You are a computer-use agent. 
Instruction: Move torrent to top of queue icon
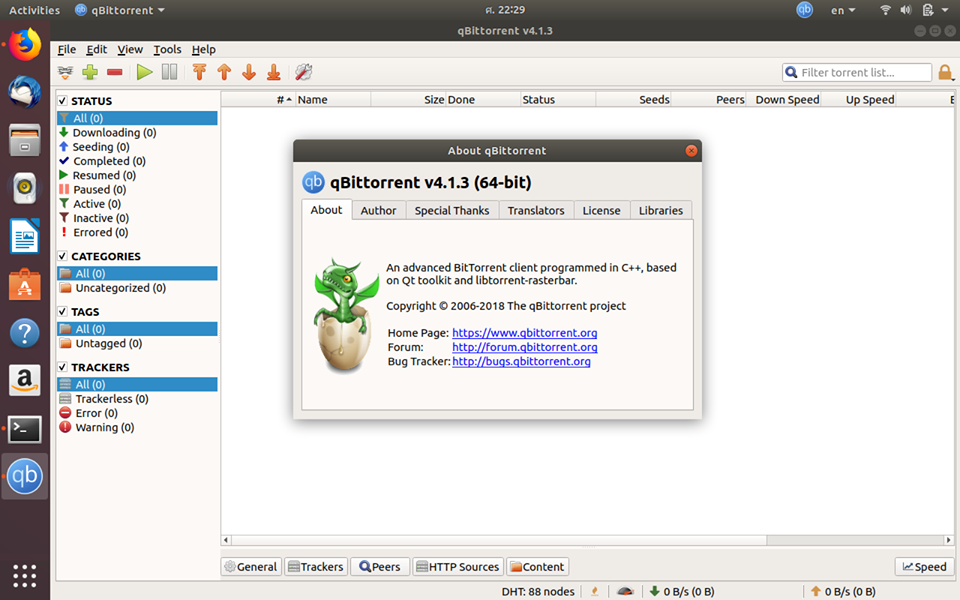click(199, 72)
